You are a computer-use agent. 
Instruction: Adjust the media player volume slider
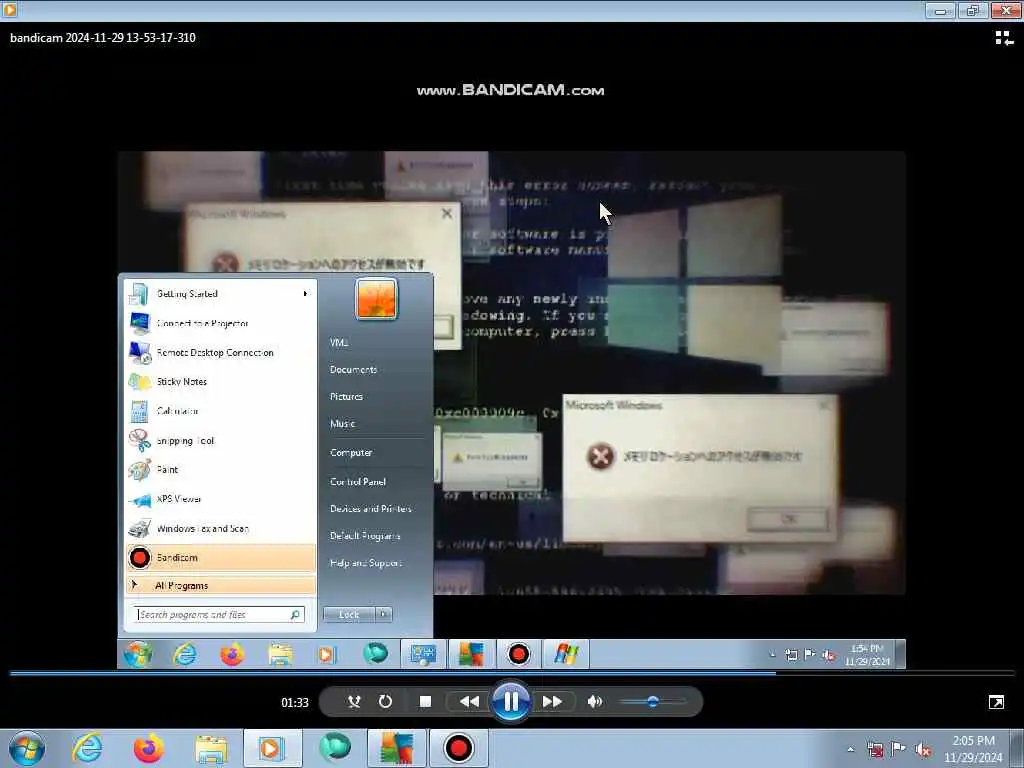(x=653, y=701)
